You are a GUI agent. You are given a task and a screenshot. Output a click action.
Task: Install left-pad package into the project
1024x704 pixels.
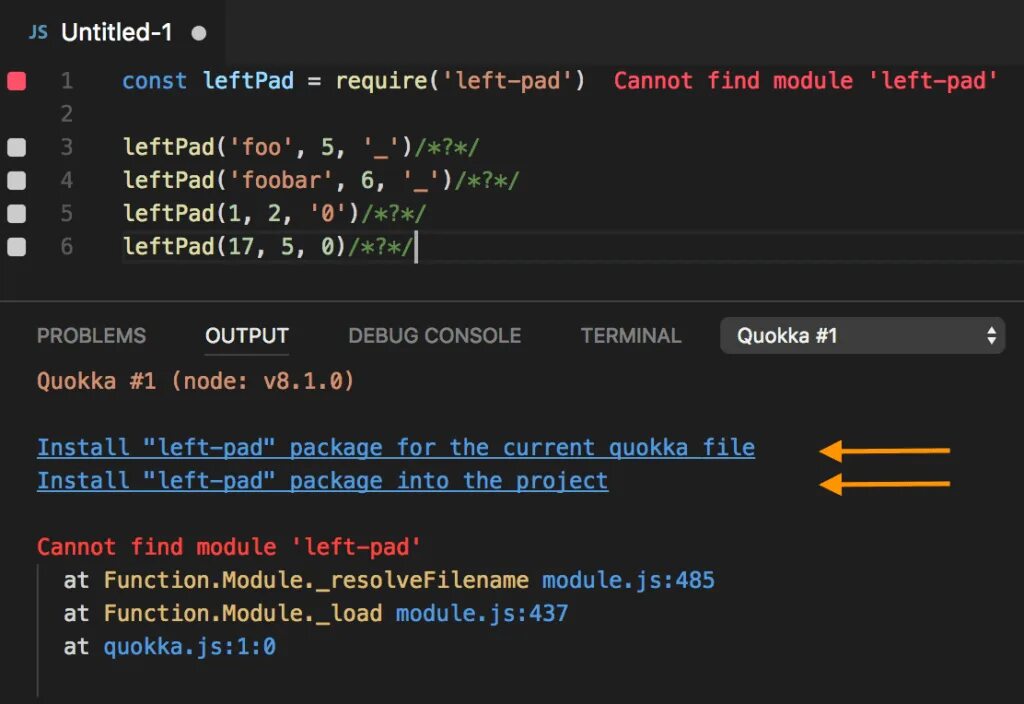click(x=323, y=481)
